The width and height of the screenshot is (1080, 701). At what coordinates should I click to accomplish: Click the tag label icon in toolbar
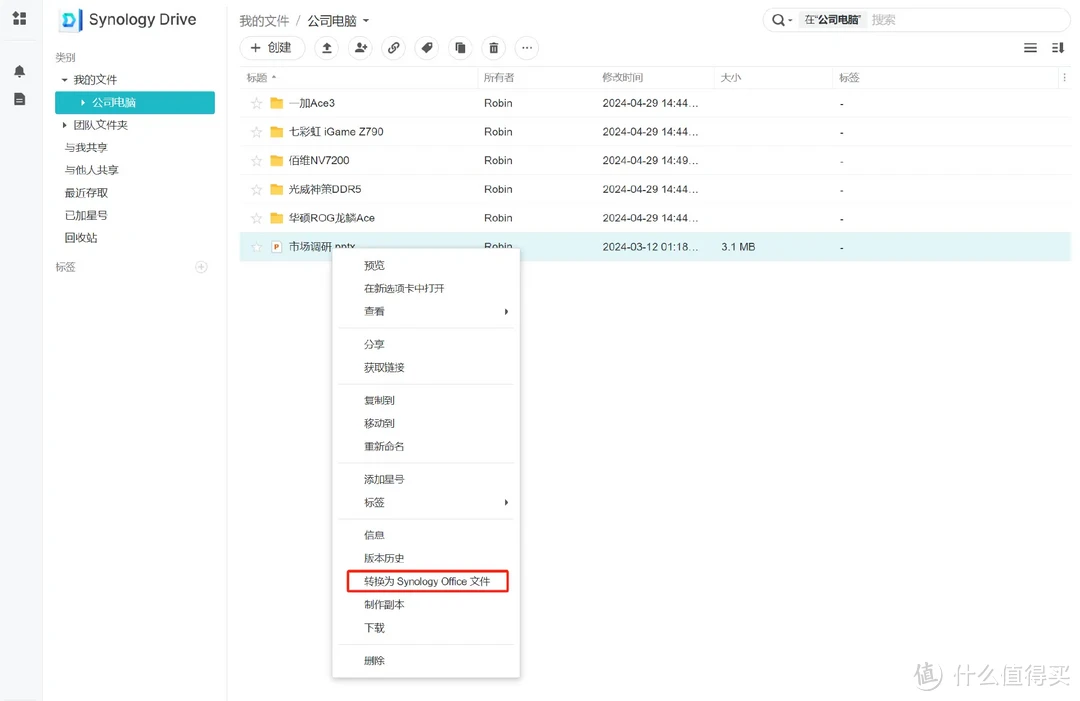point(427,48)
